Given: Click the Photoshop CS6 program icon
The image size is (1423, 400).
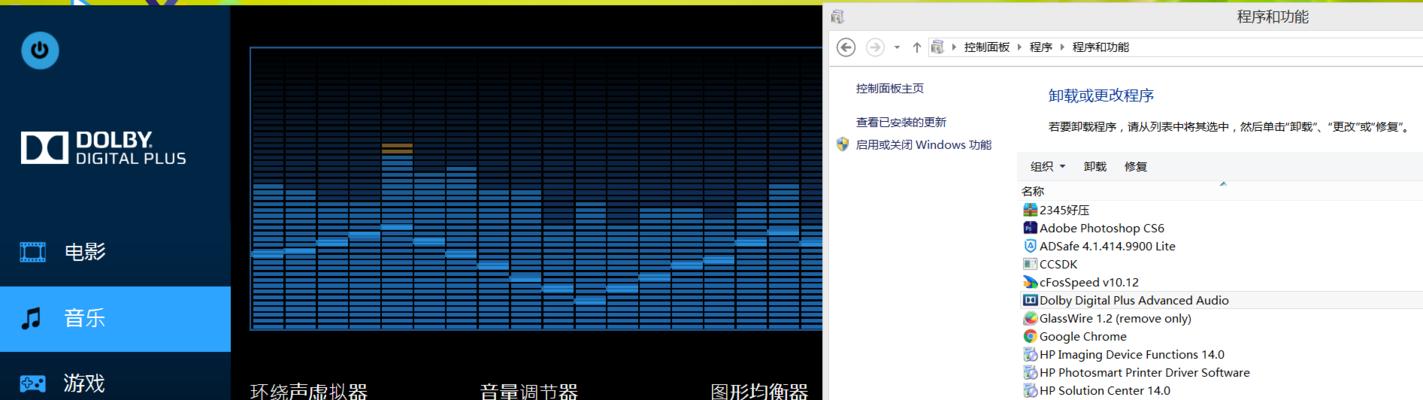Looking at the screenshot, I should tap(1030, 228).
